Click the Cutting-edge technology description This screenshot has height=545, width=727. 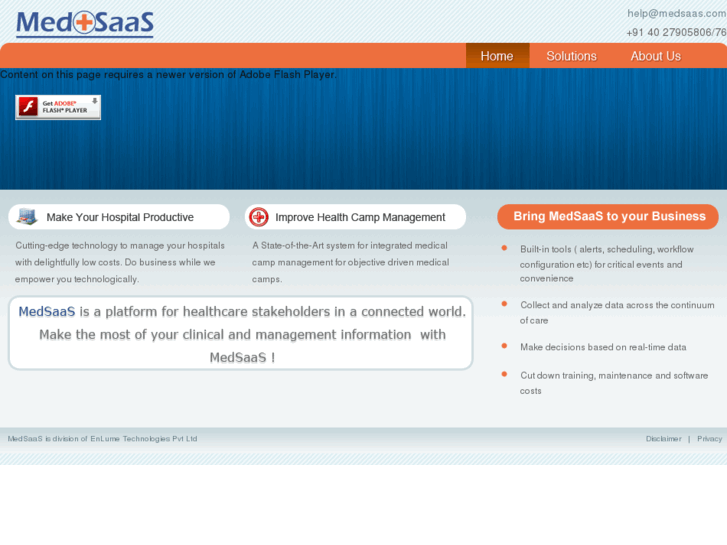click(120, 263)
